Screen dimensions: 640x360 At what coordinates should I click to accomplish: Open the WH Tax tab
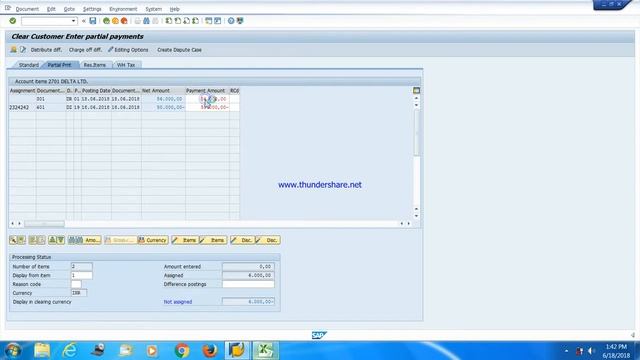(126, 65)
